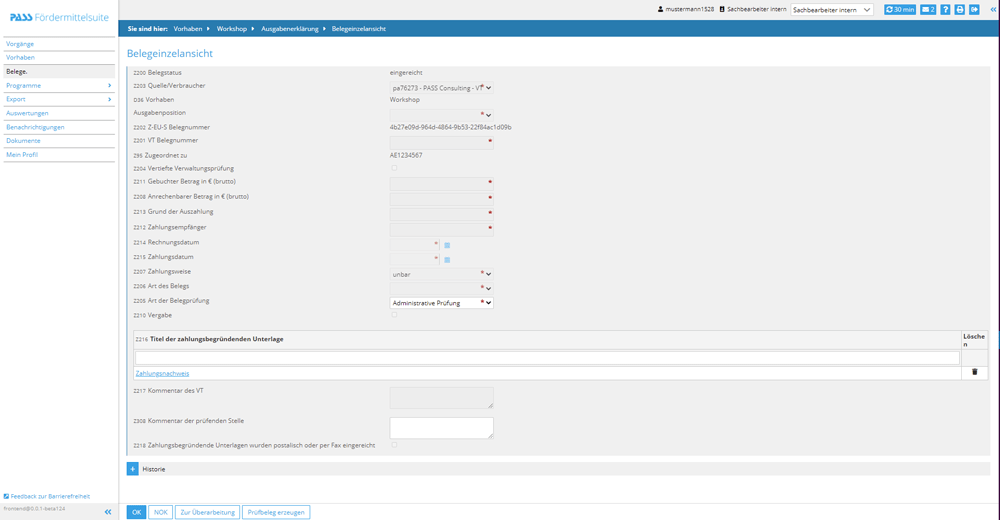Check the postal or fax submission checkbox
This screenshot has width=1000, height=520.
click(394, 445)
